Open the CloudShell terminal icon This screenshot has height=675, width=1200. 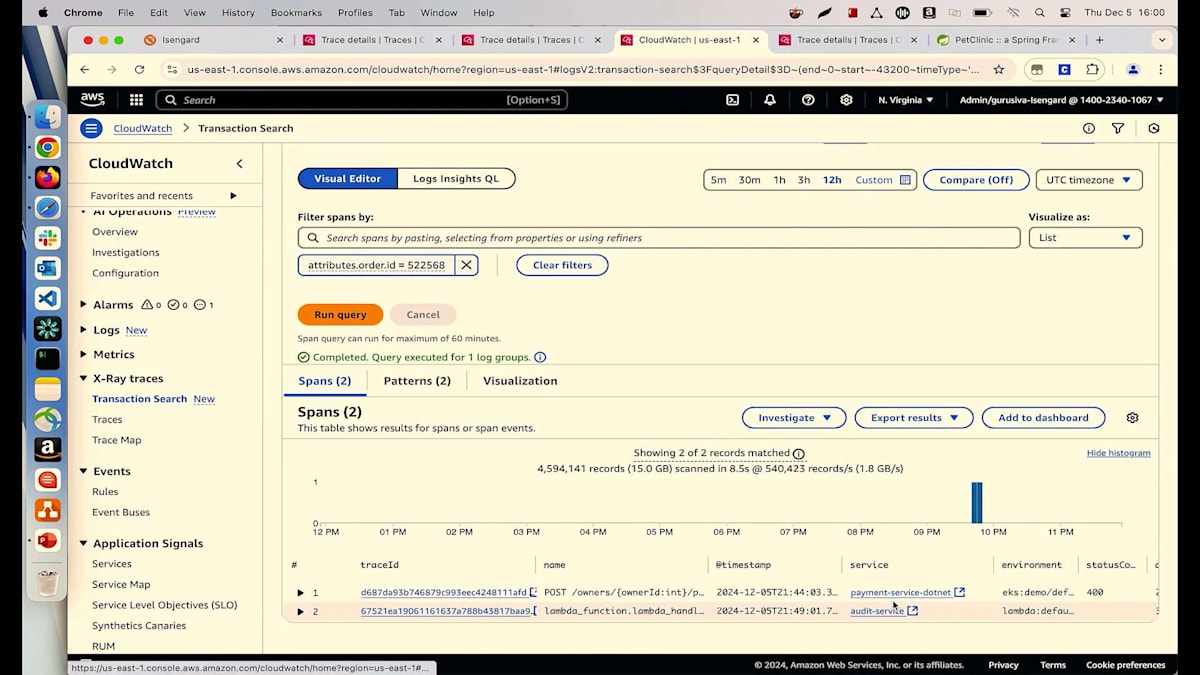point(732,100)
